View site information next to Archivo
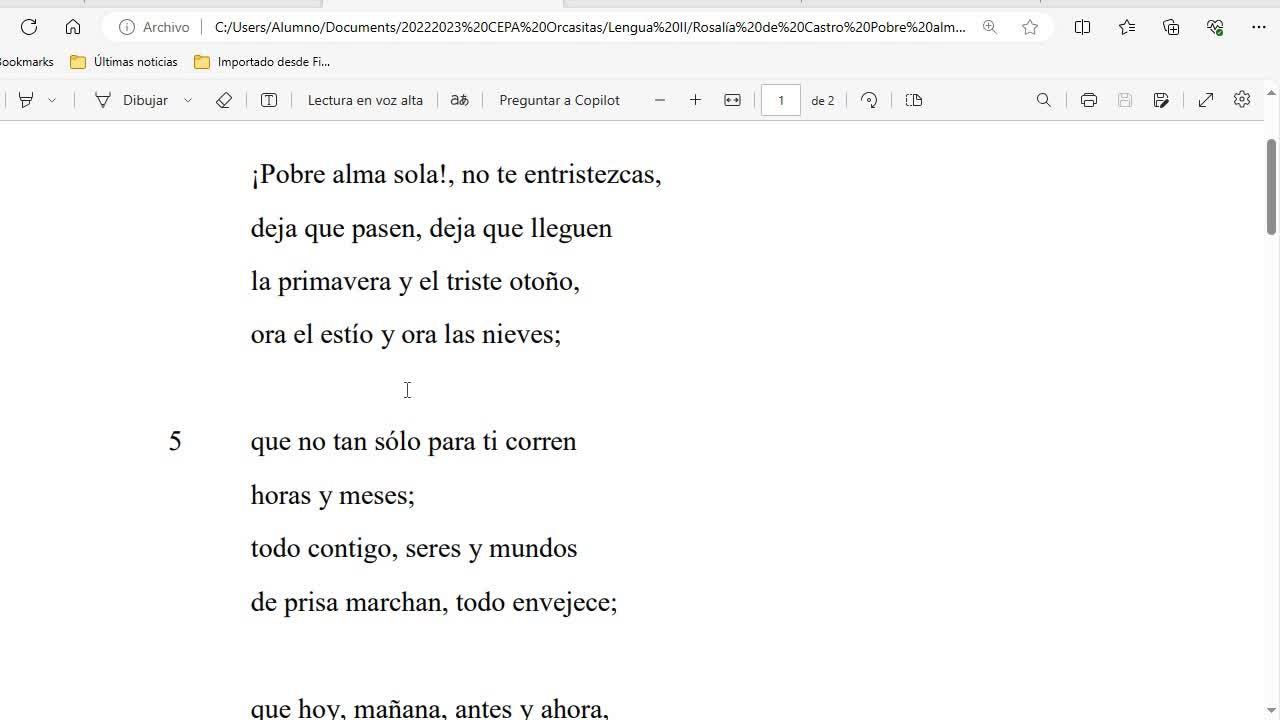Image resolution: width=1280 pixels, height=720 pixels. [x=127, y=27]
